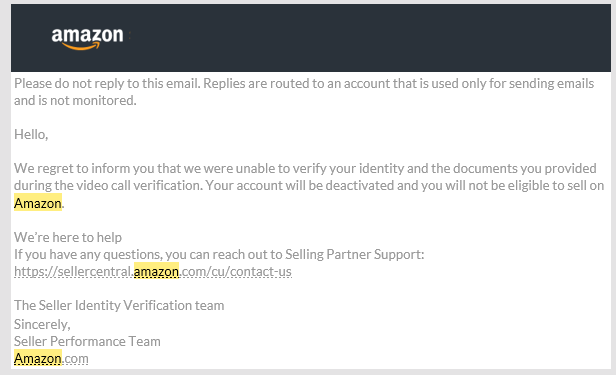Click the Amazon logo in the header

click(87, 39)
